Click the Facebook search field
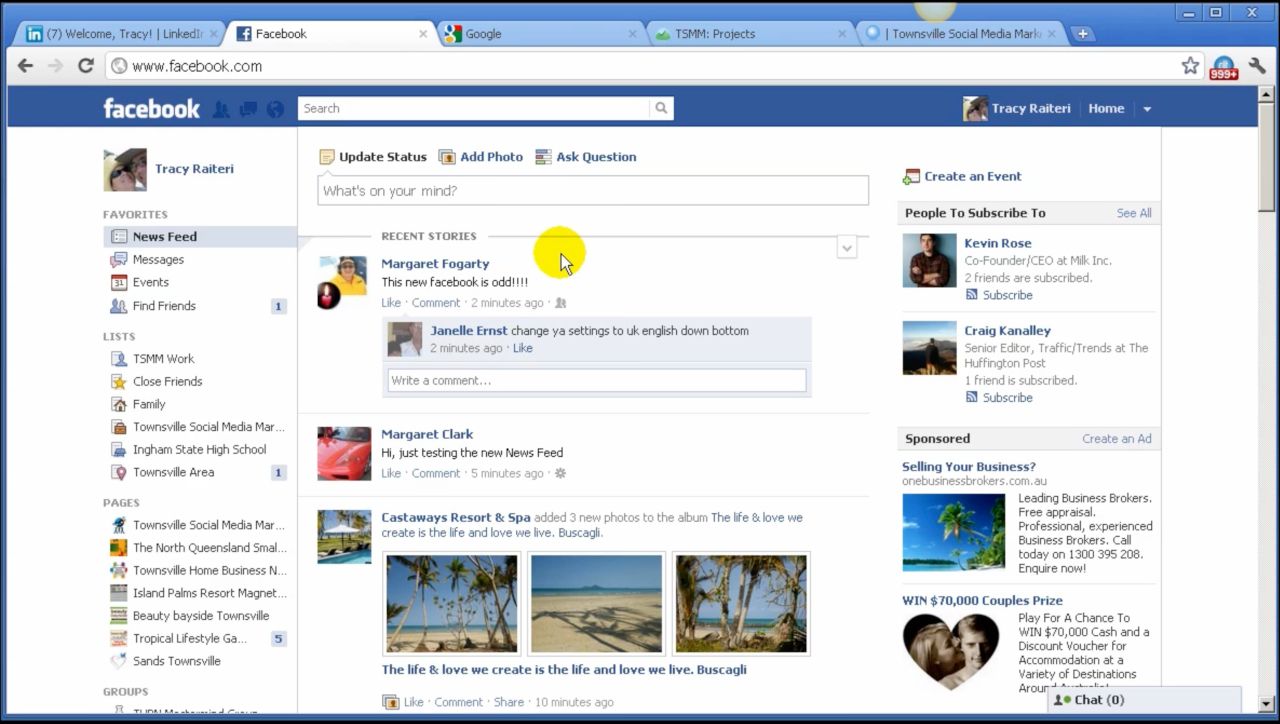1280x724 pixels. [474, 108]
